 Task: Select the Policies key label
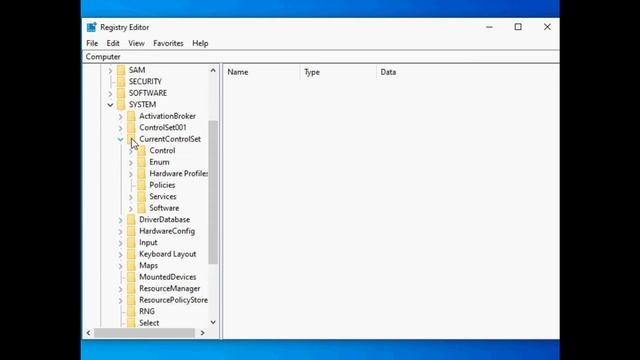(162, 185)
